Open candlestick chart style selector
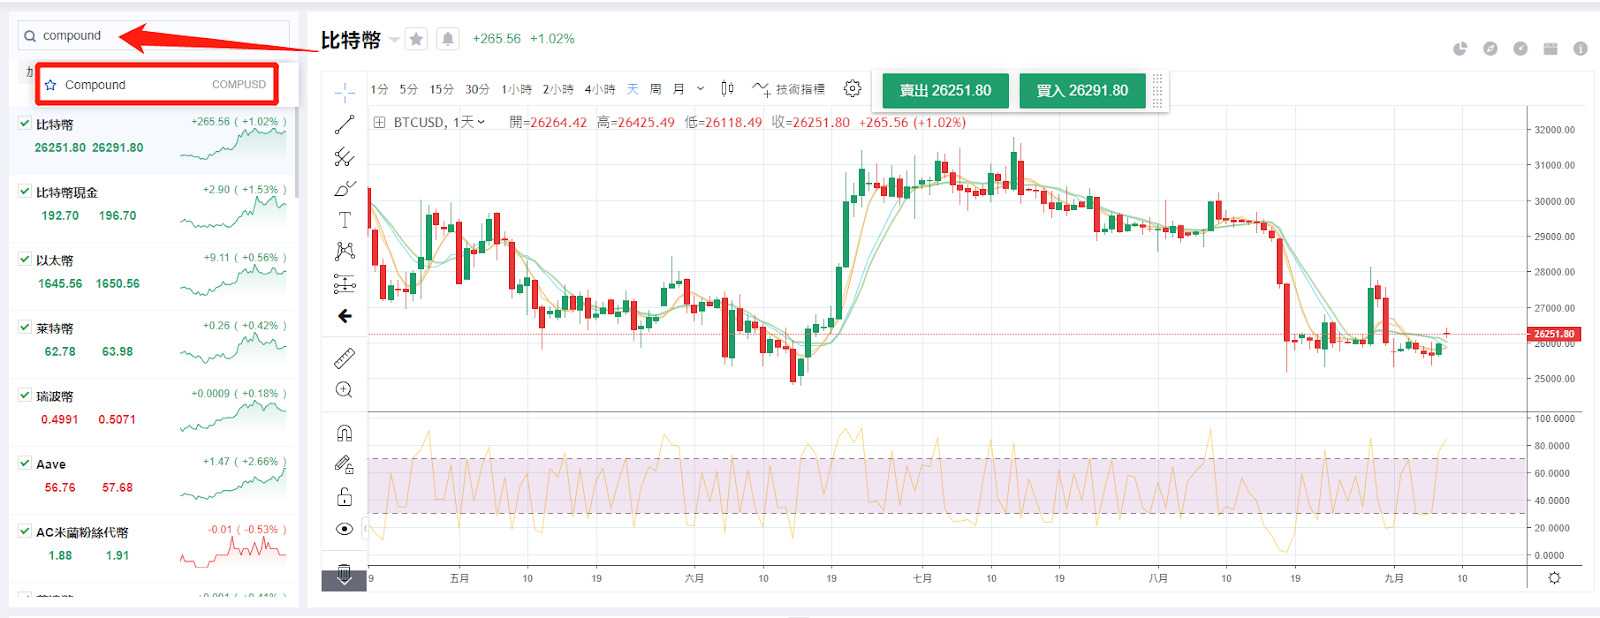 pyautogui.click(x=727, y=89)
